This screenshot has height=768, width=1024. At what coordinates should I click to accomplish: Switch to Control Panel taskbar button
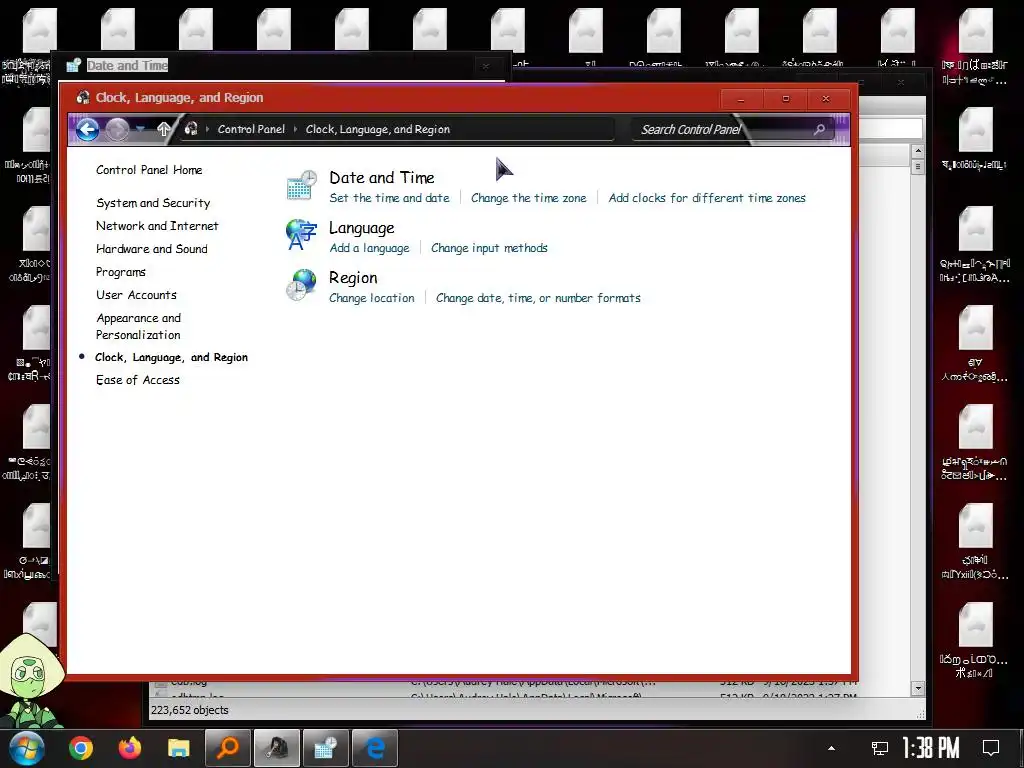pyautogui.click(x=277, y=748)
